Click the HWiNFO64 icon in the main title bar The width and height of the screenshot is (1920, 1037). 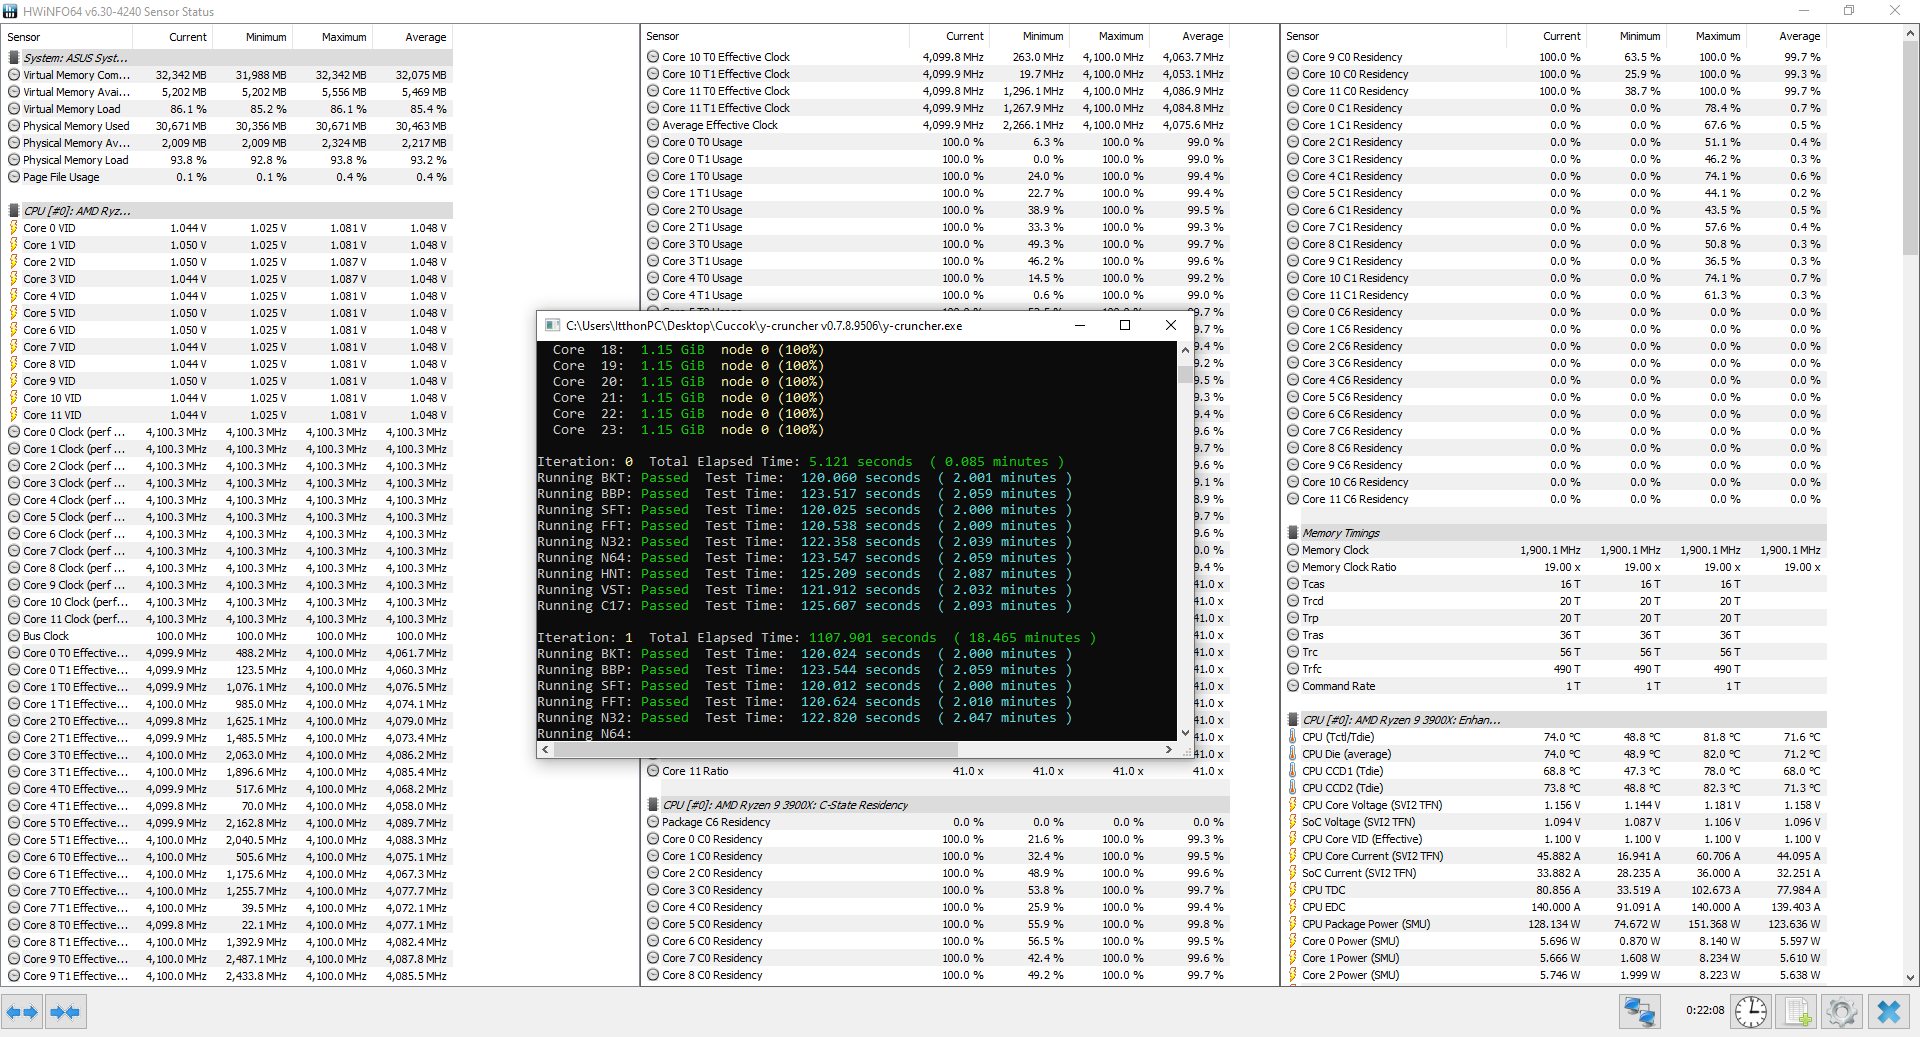[10, 11]
